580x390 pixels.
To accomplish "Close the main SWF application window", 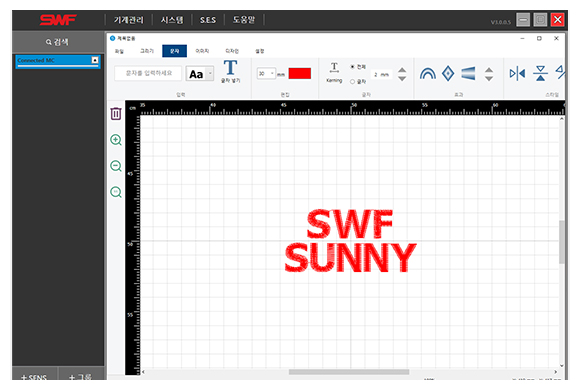I will tap(557, 20).
